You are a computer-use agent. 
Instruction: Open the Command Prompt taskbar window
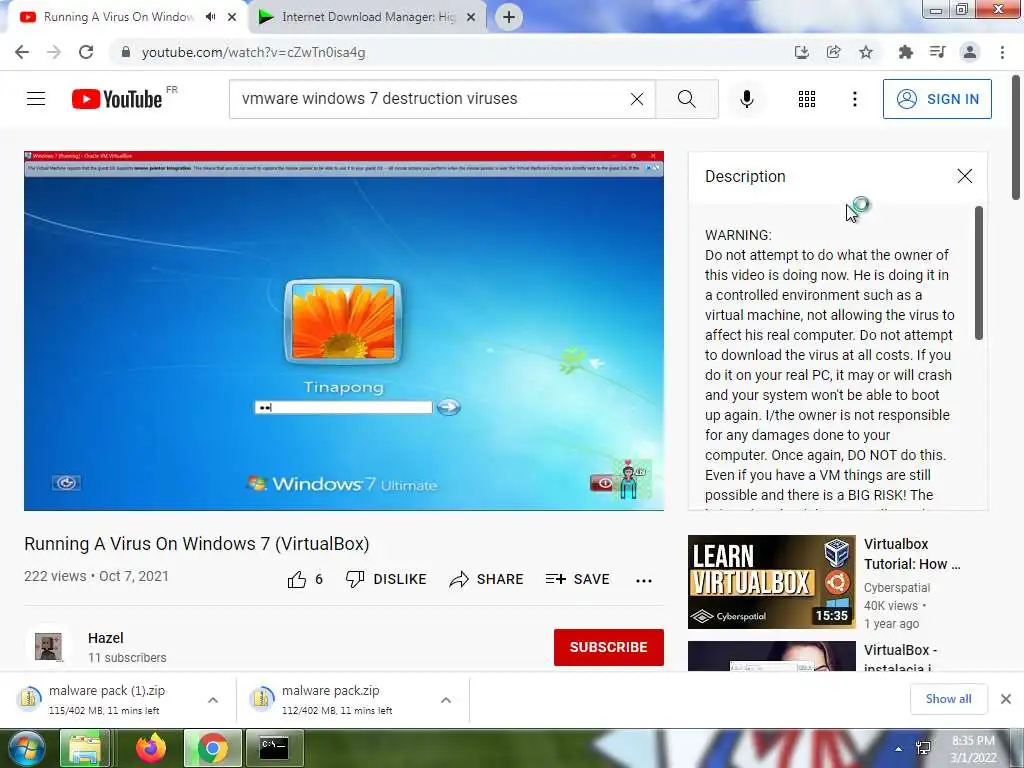click(274, 748)
